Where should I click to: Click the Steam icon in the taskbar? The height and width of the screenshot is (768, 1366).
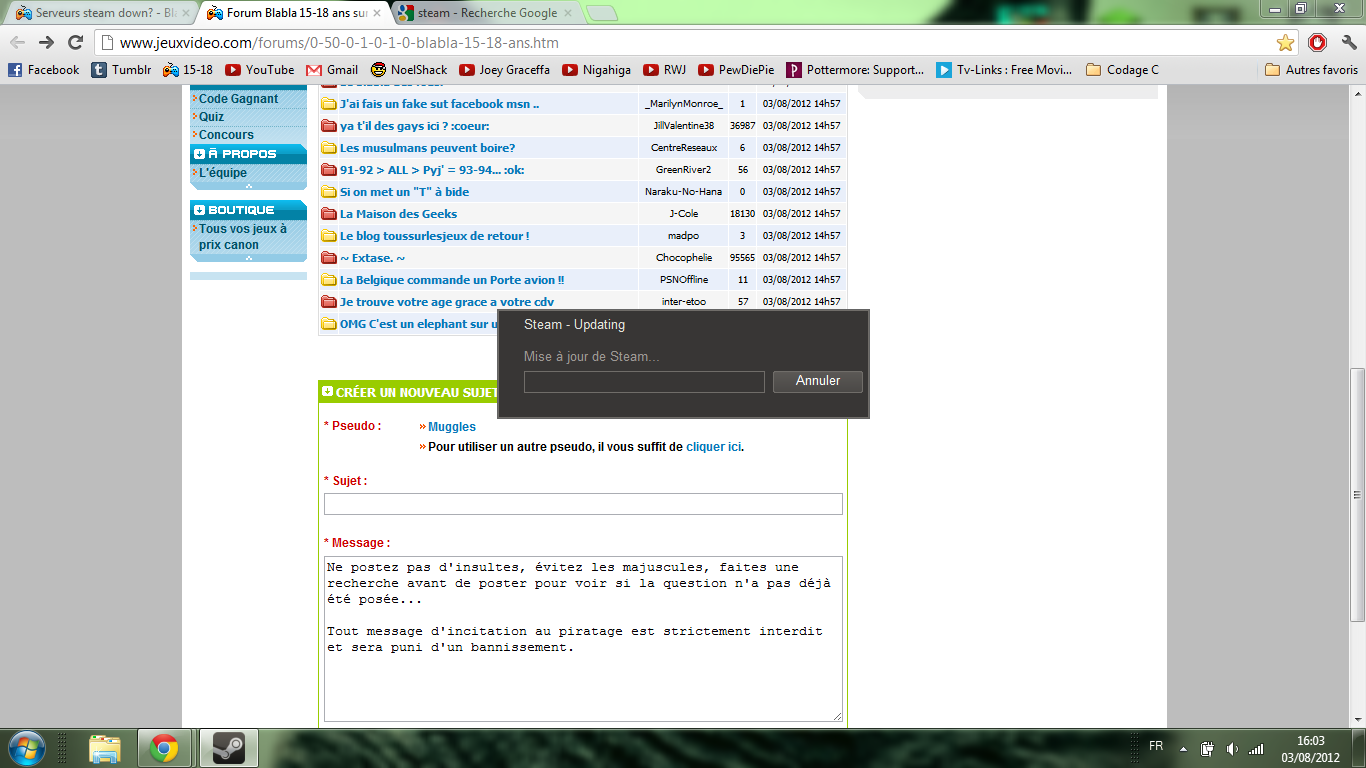click(x=229, y=748)
